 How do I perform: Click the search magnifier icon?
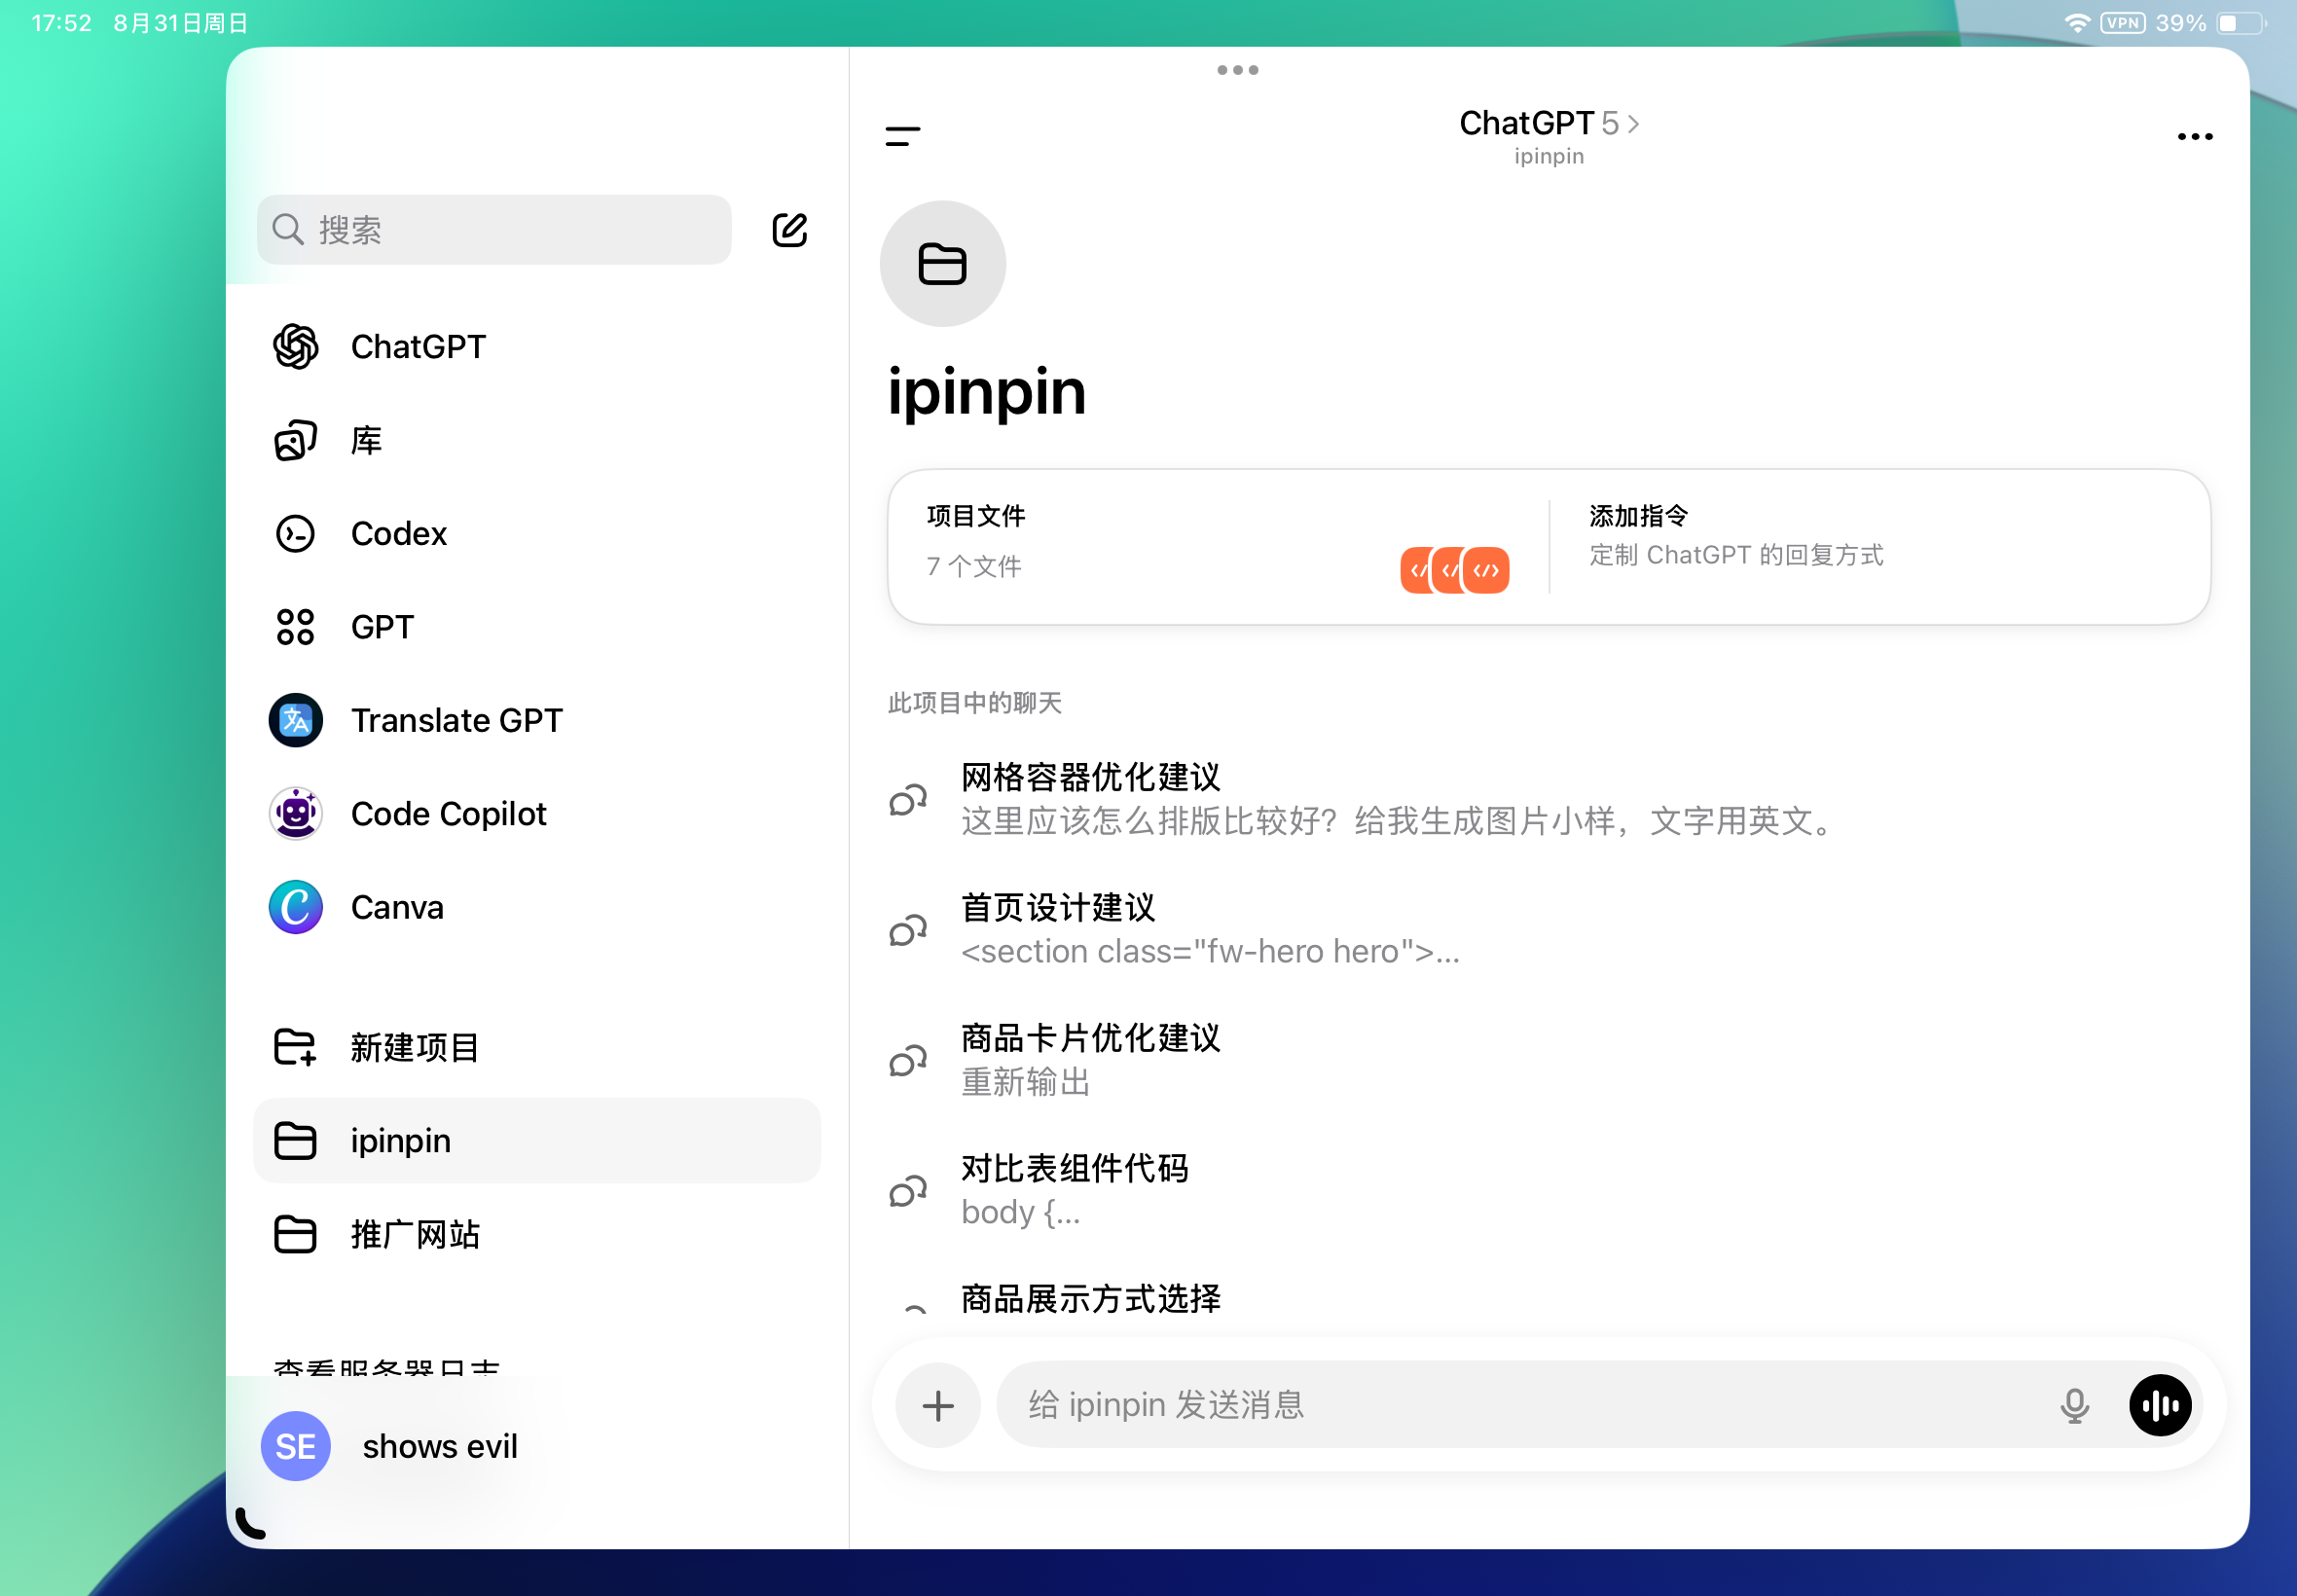point(288,230)
